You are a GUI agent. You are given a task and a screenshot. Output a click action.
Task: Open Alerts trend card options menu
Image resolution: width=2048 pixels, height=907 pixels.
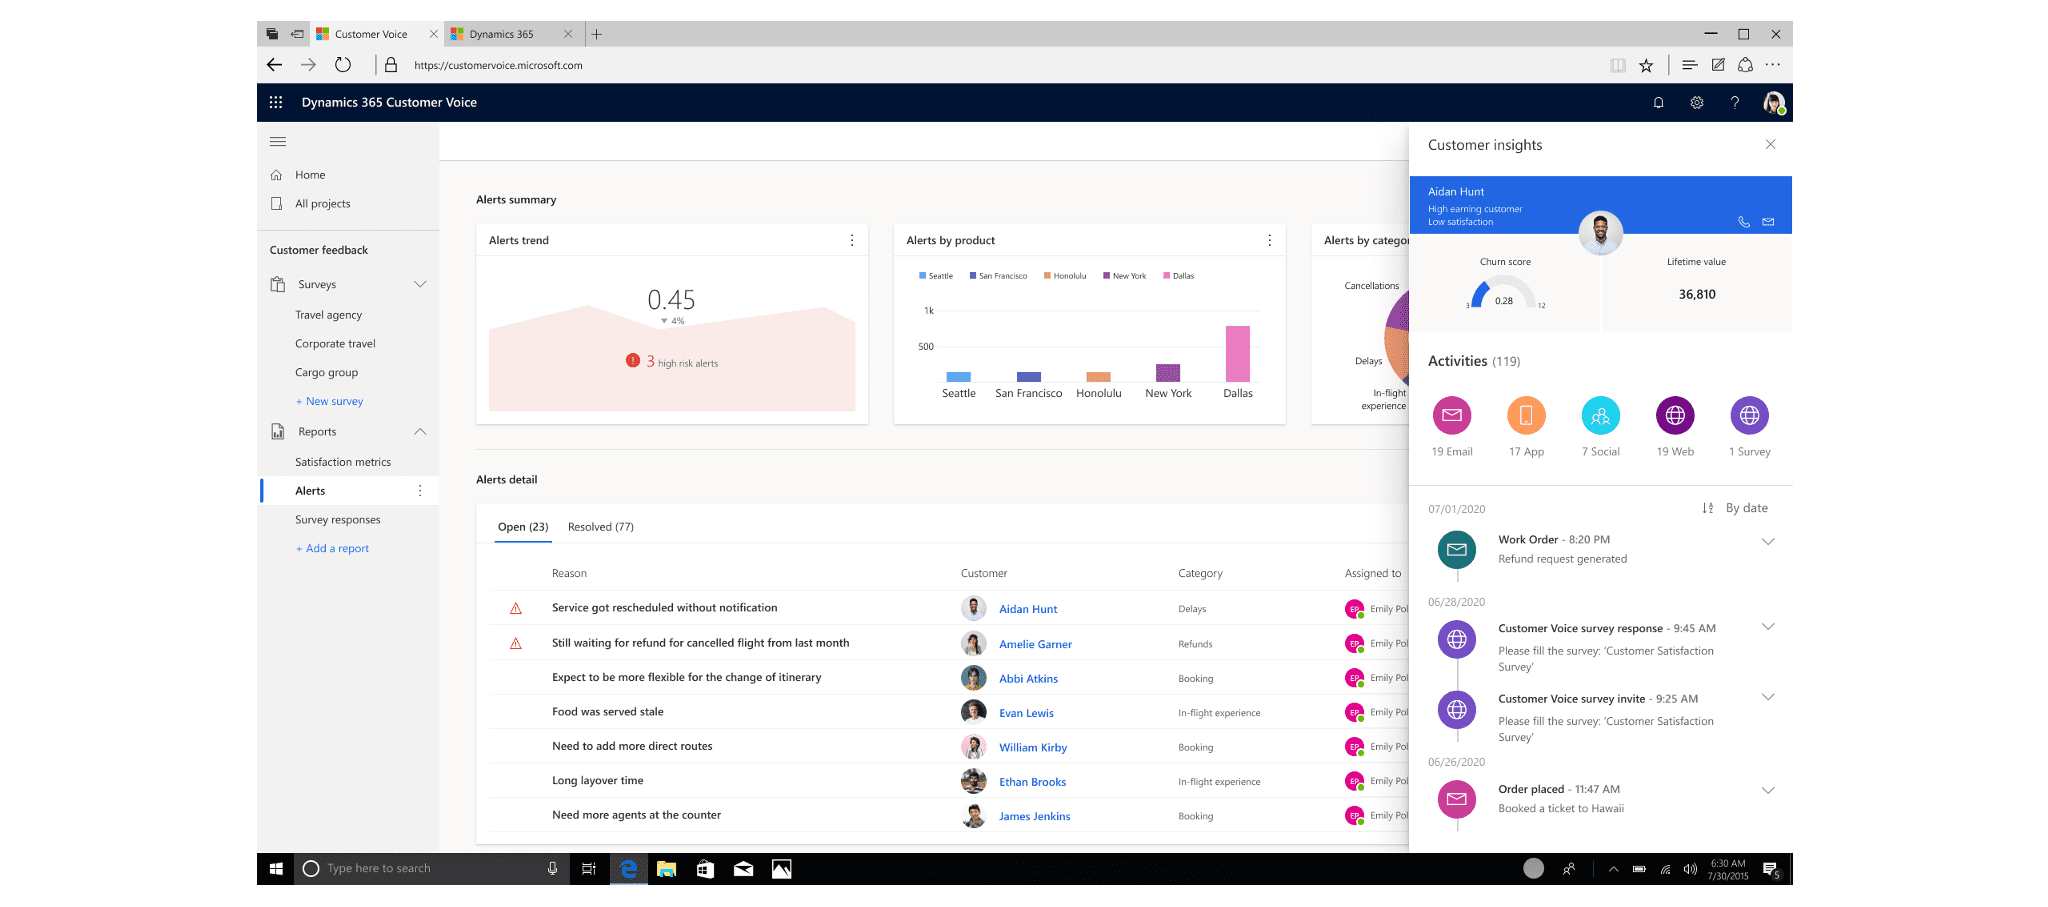point(852,240)
